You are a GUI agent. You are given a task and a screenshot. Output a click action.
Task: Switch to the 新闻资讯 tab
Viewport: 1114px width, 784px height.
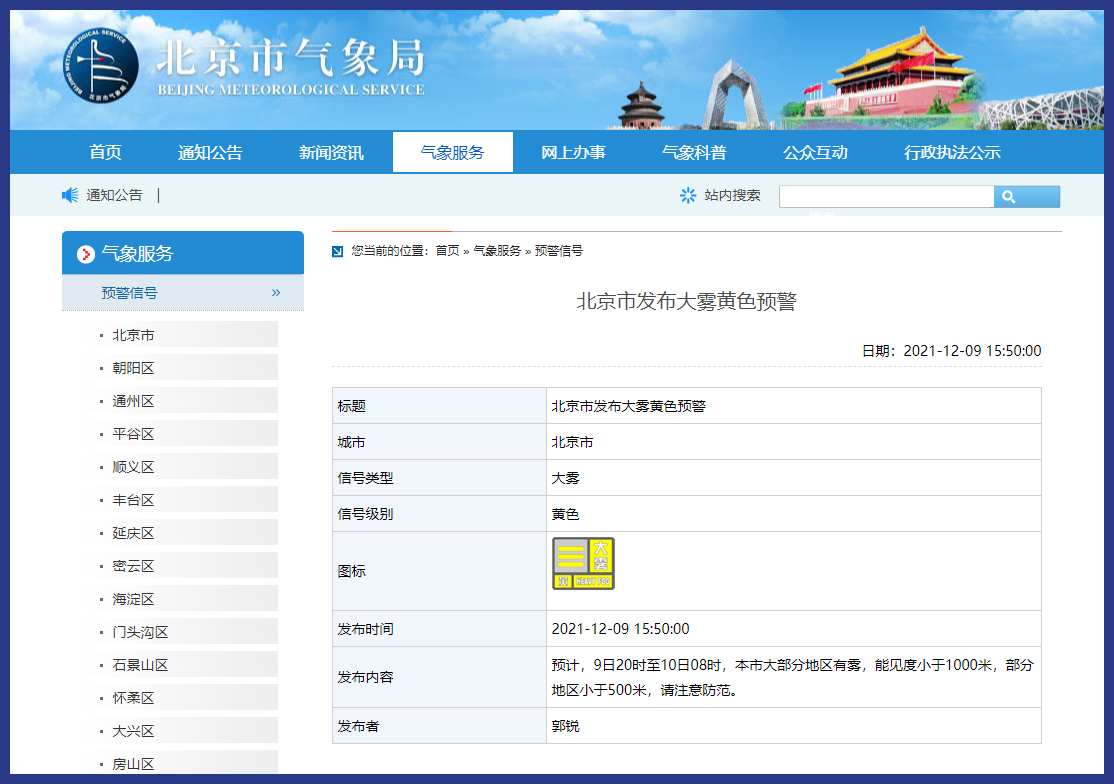tap(331, 153)
